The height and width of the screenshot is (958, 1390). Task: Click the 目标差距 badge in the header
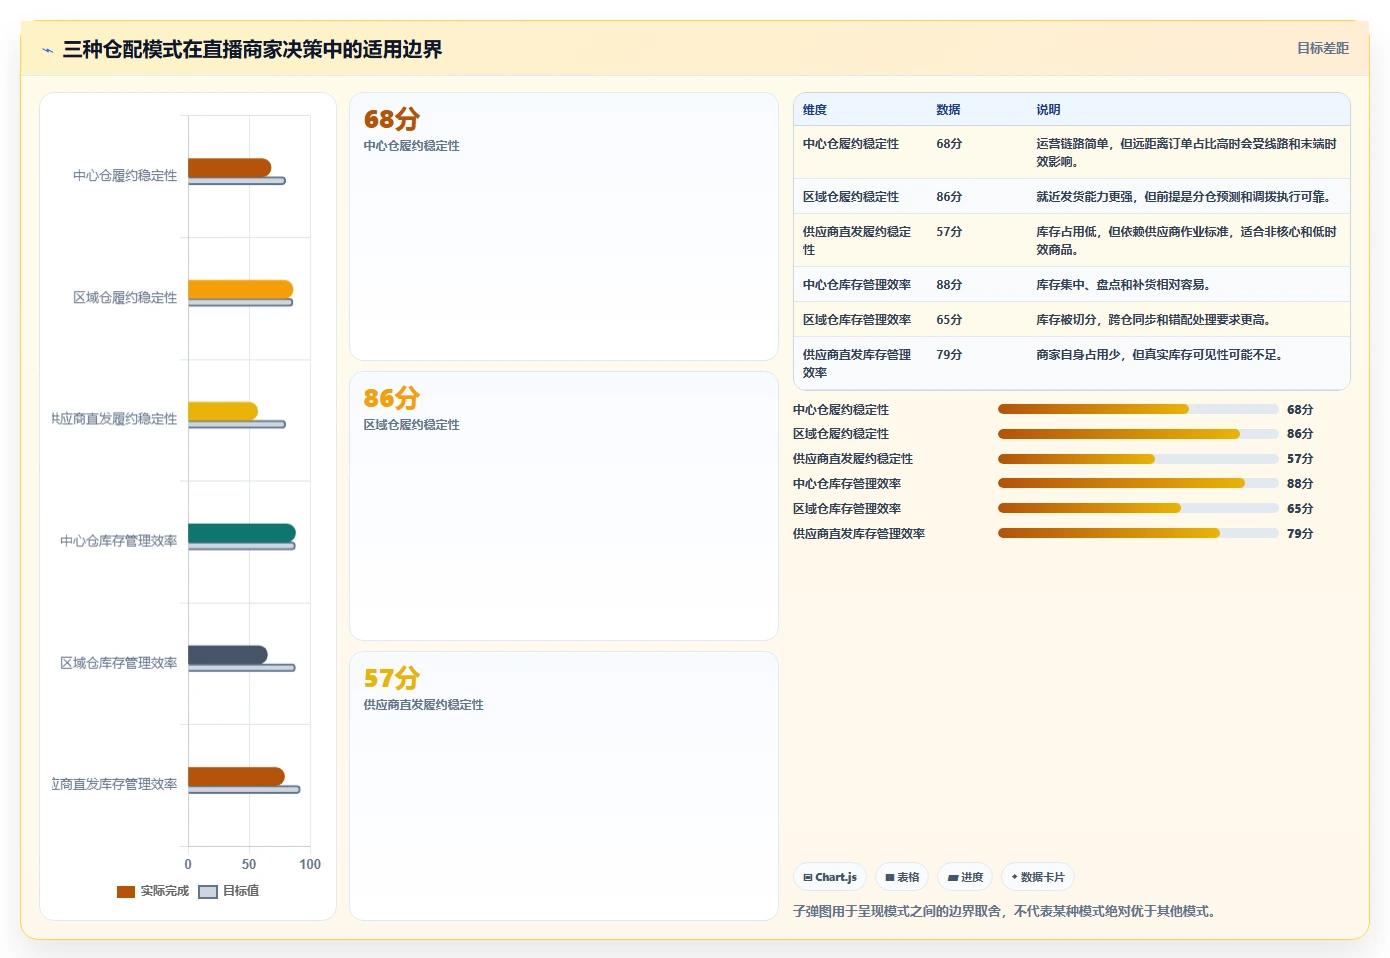click(x=1322, y=48)
